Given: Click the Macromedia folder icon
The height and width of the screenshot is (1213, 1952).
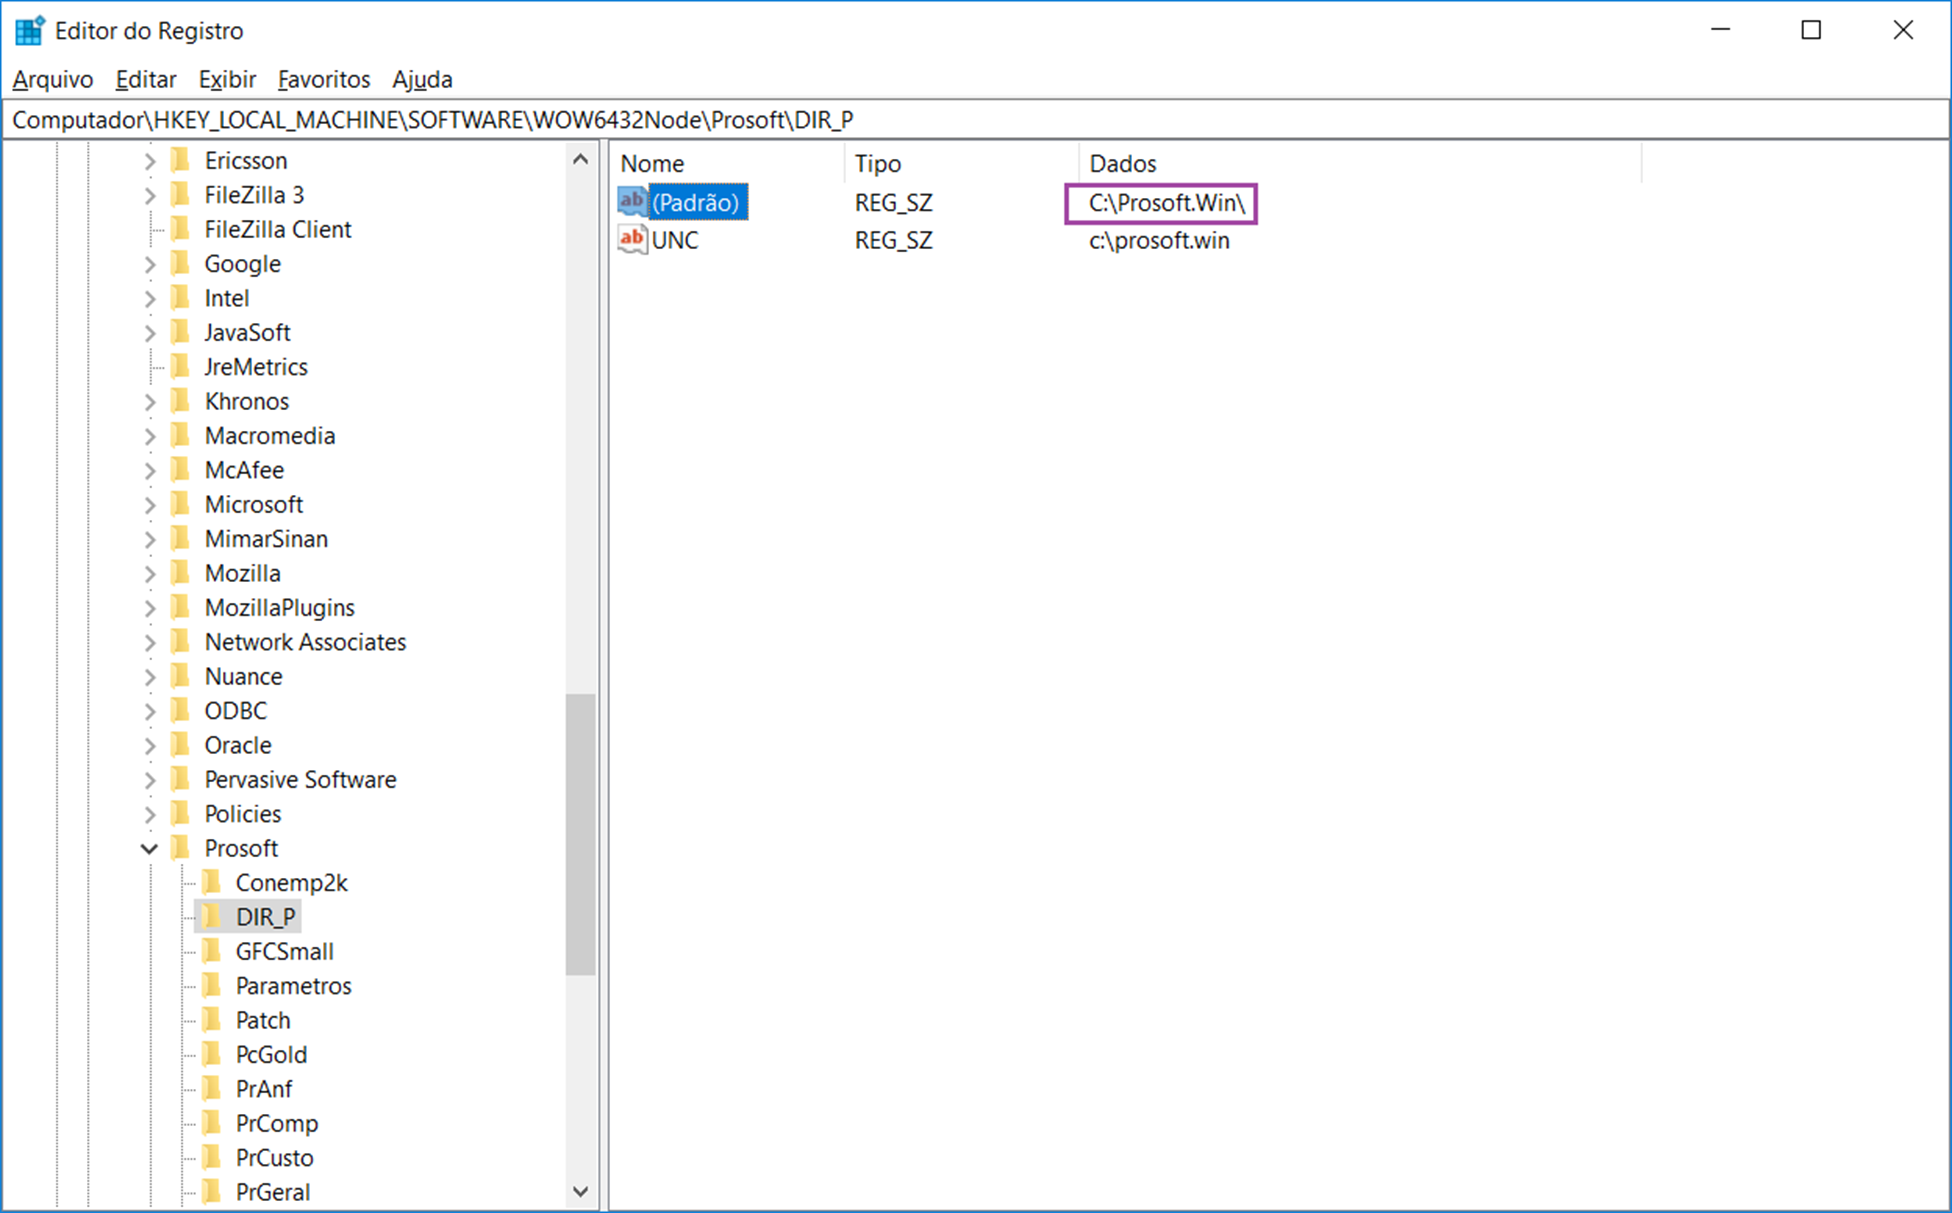Looking at the screenshot, I should [x=181, y=436].
